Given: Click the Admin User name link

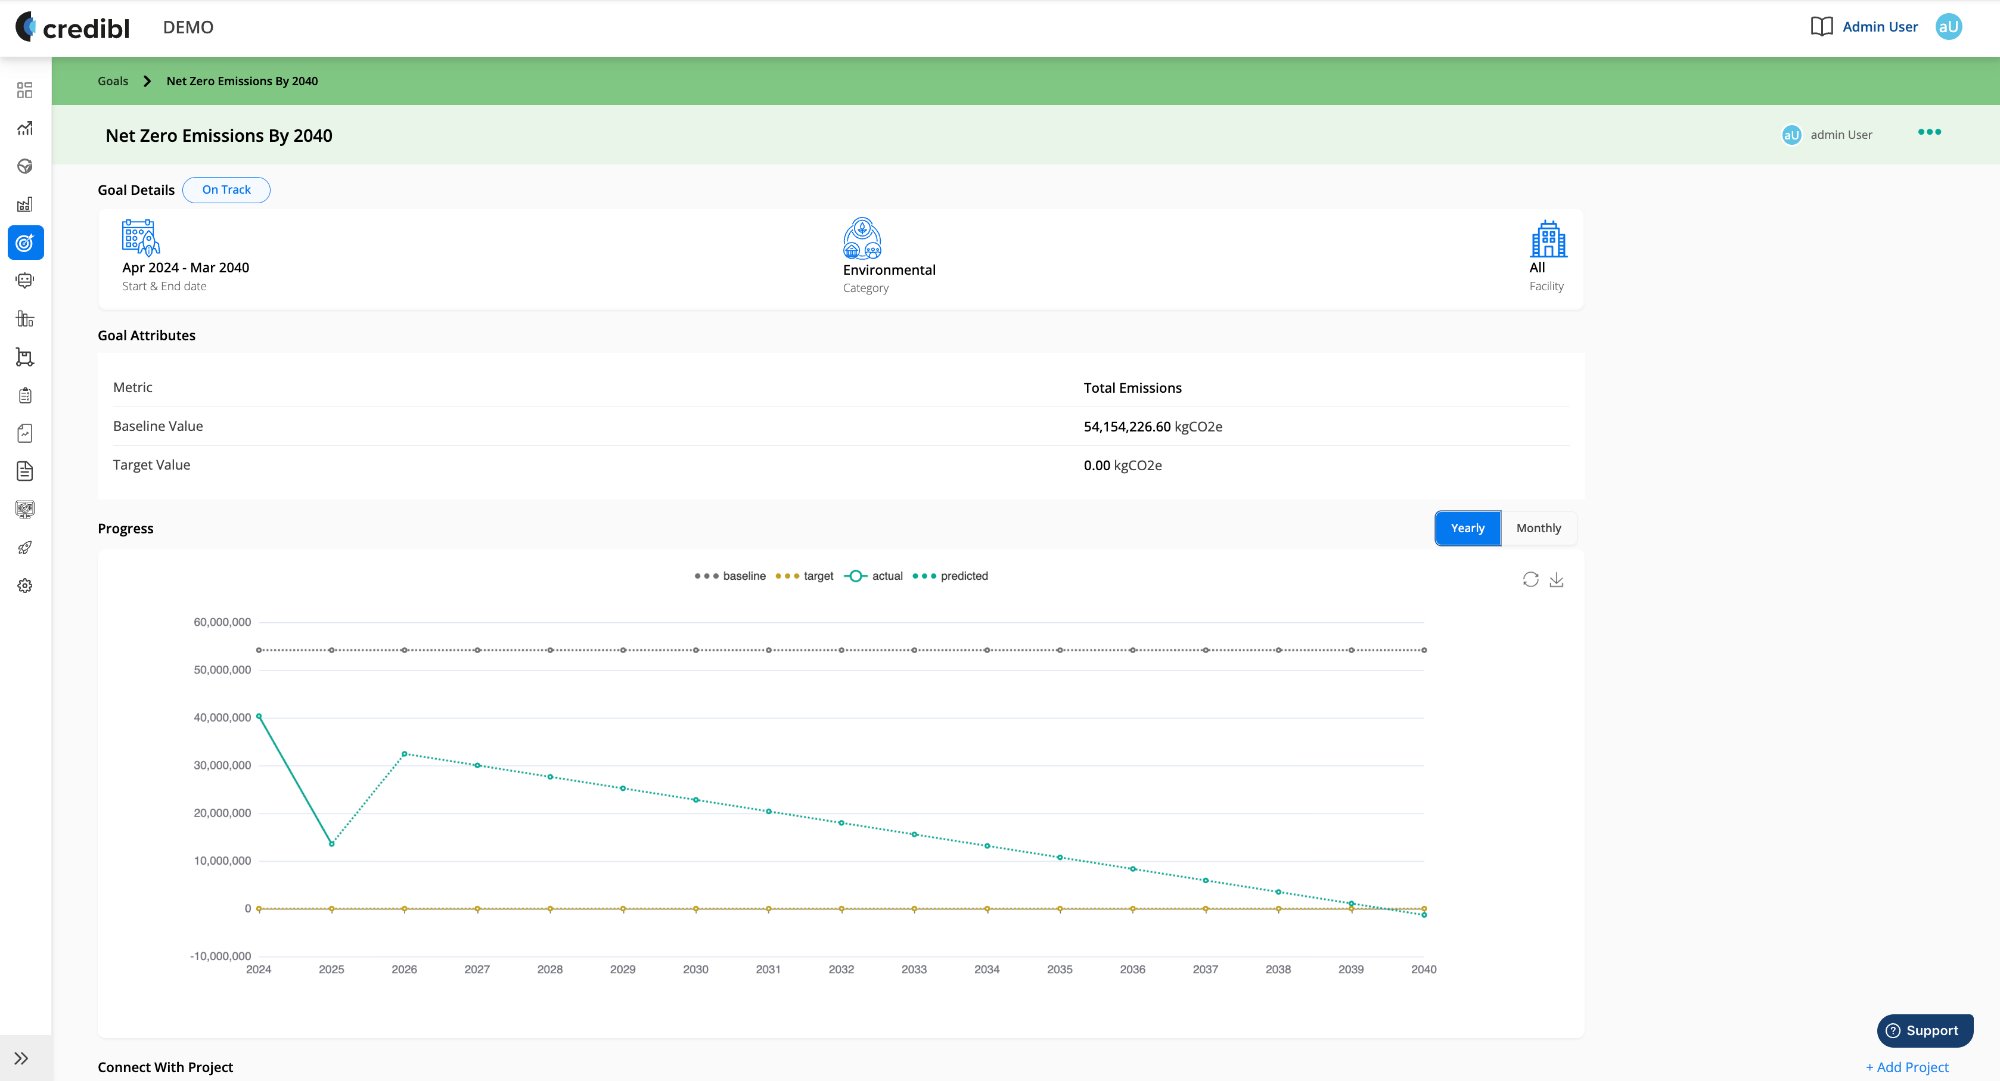Looking at the screenshot, I should (1880, 27).
